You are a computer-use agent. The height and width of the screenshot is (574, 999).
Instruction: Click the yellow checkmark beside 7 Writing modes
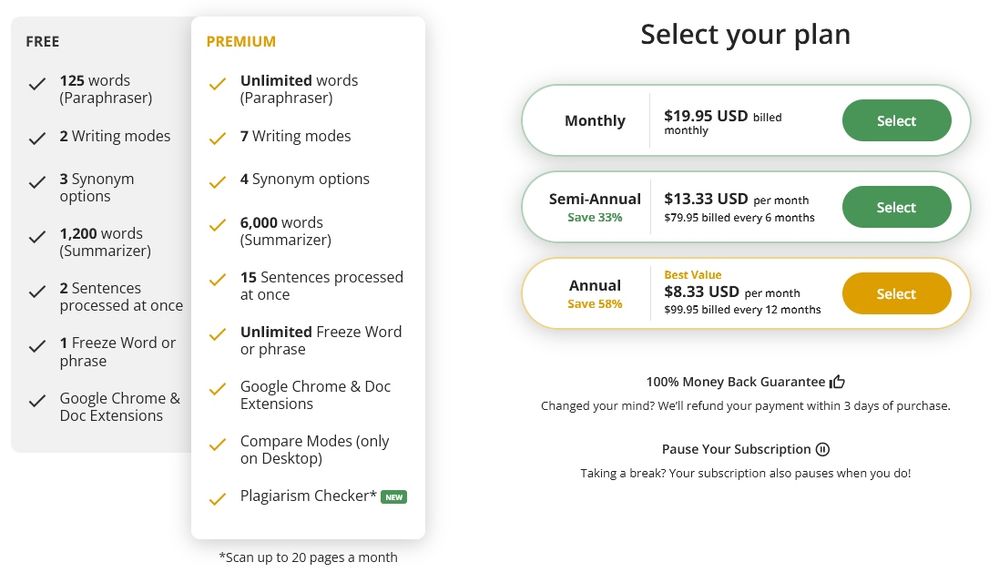(217, 138)
